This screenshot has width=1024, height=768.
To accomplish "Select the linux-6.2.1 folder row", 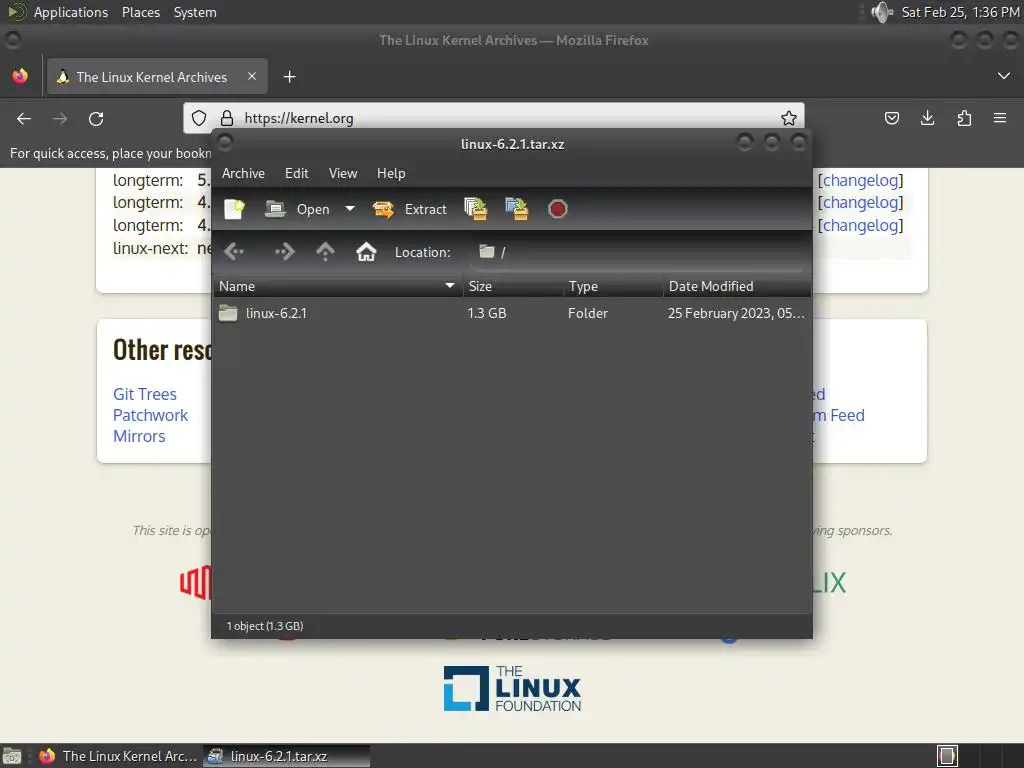I will pos(512,313).
